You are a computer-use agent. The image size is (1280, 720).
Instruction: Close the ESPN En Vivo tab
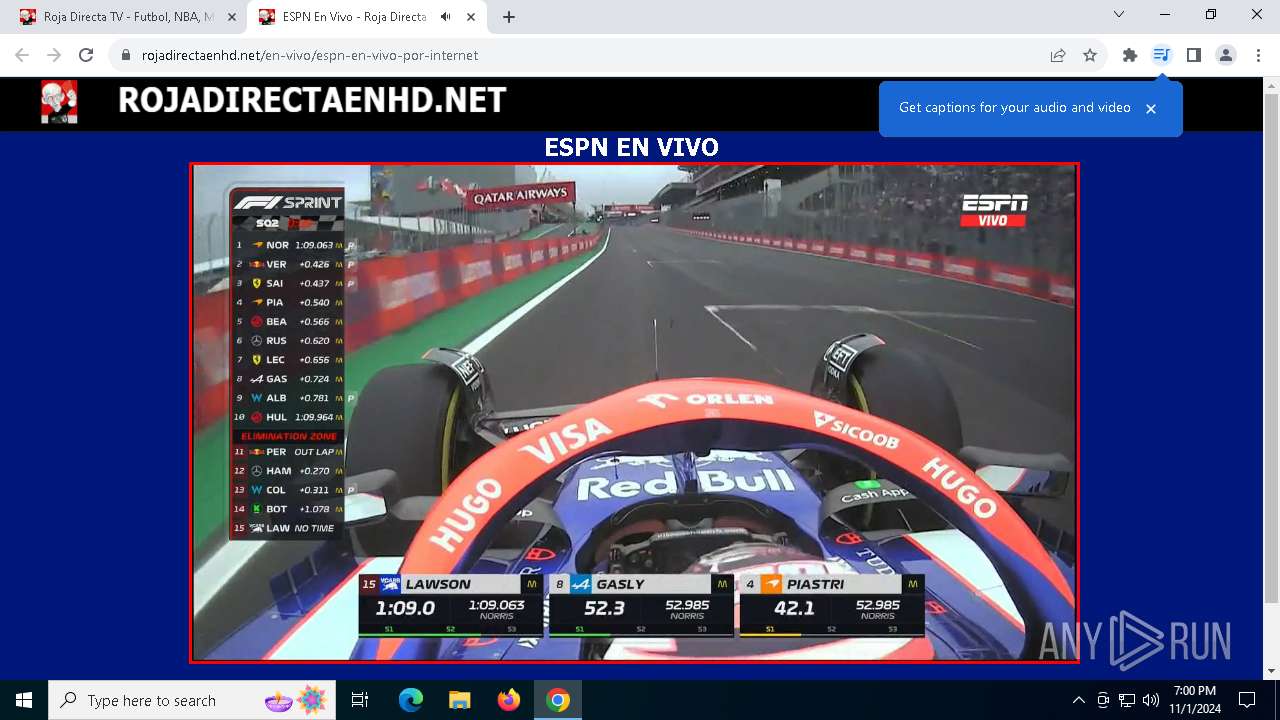tap(471, 17)
